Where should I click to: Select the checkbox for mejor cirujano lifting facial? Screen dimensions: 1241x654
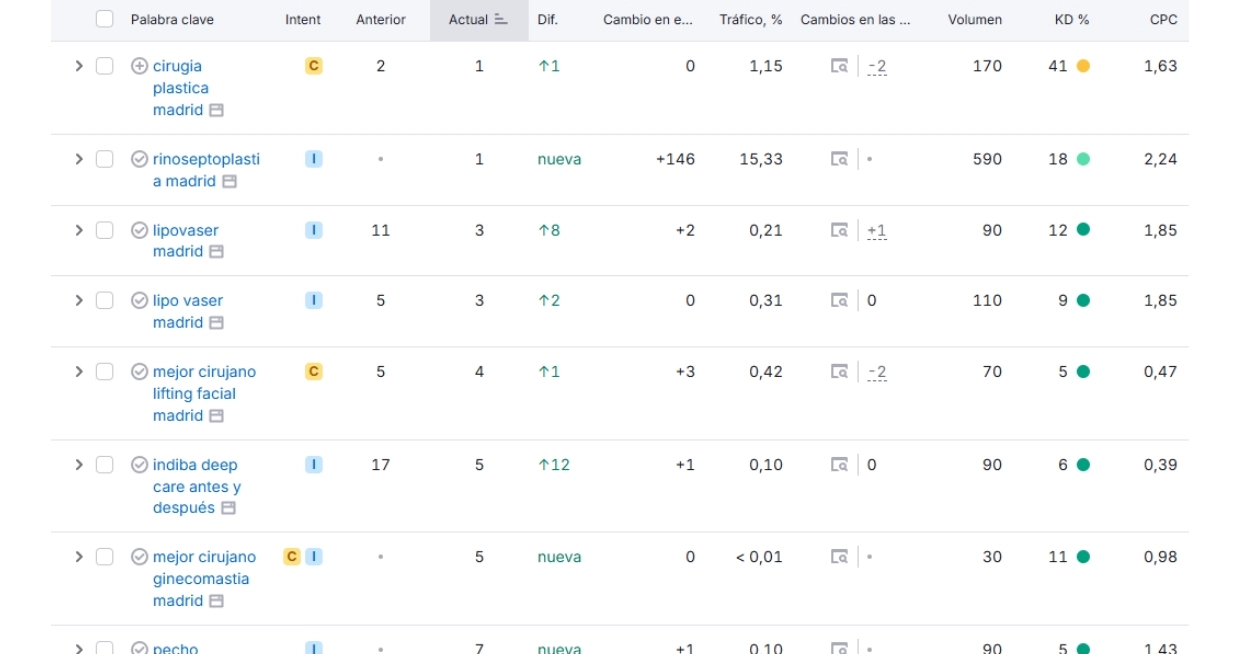pos(105,372)
